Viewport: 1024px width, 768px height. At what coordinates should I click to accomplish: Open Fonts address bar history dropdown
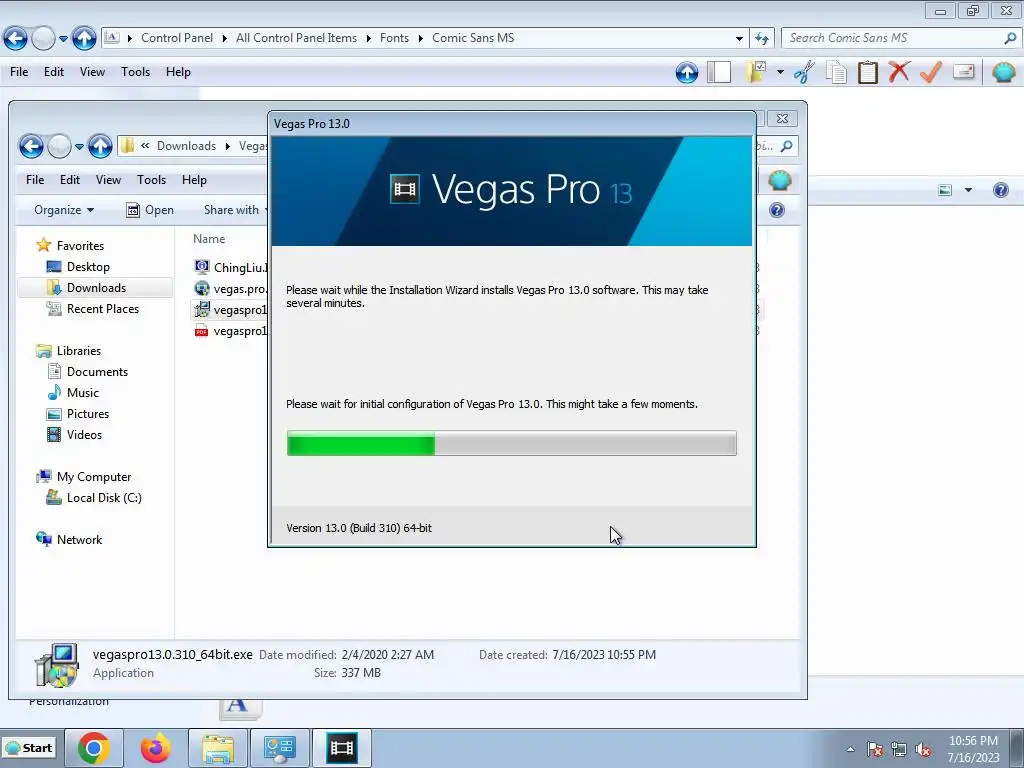(739, 39)
